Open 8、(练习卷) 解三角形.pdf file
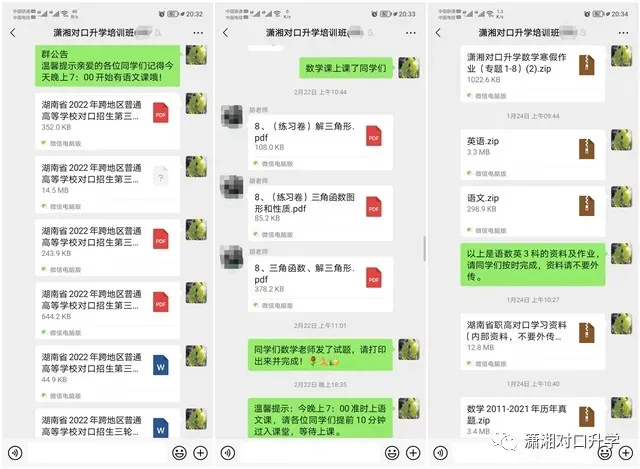Image resolution: width=640 pixels, height=469 pixels. click(x=320, y=142)
